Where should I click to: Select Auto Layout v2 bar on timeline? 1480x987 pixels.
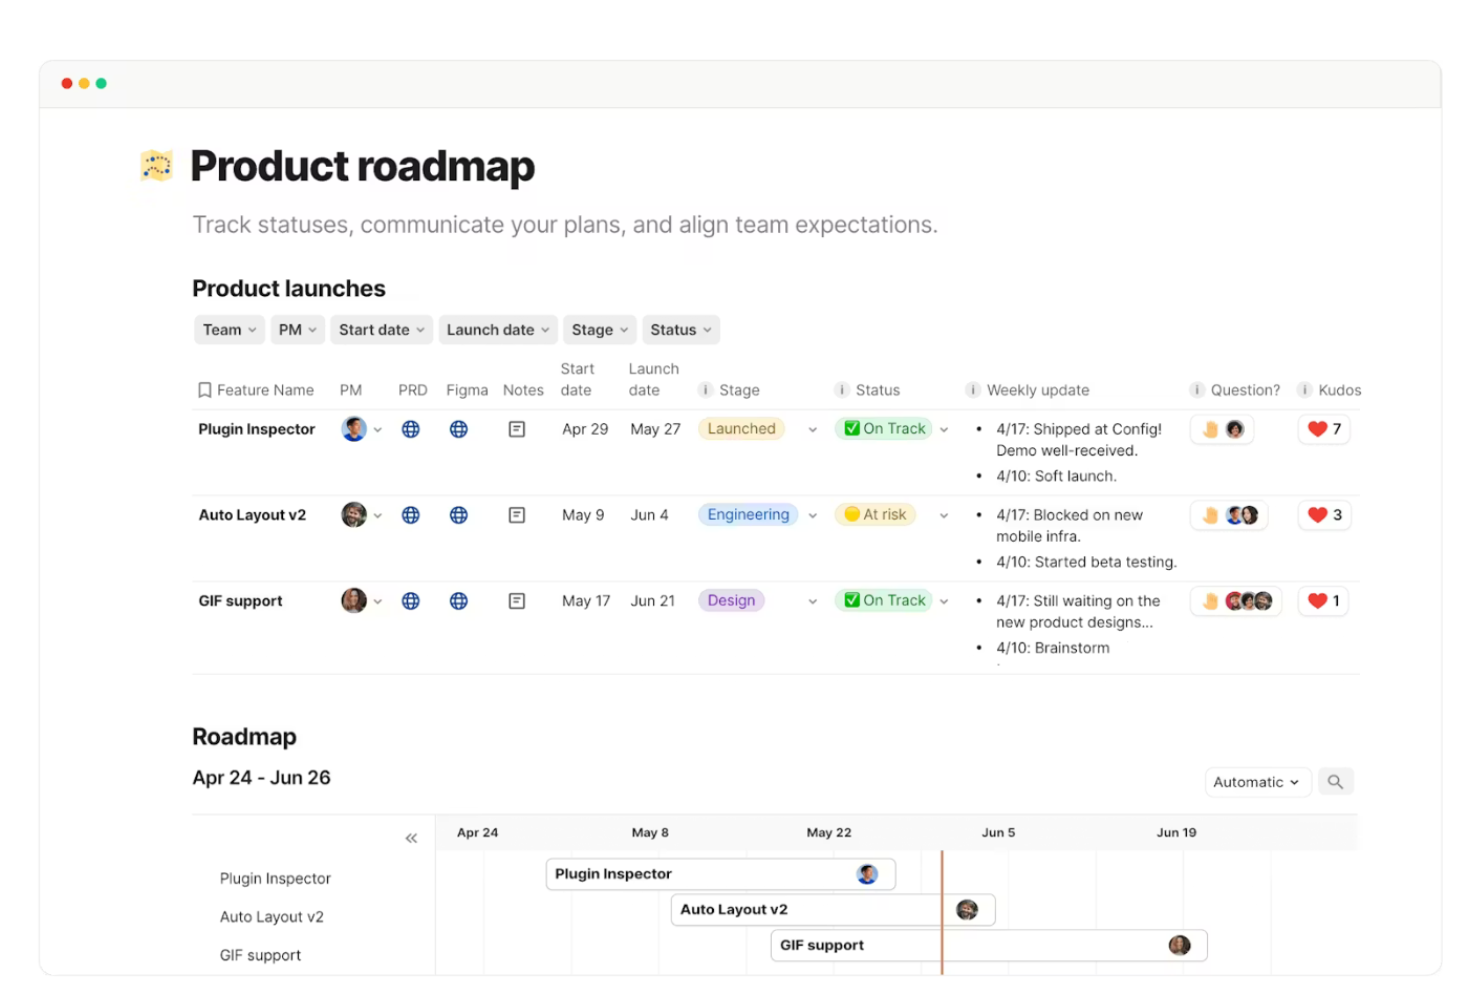tap(833, 910)
